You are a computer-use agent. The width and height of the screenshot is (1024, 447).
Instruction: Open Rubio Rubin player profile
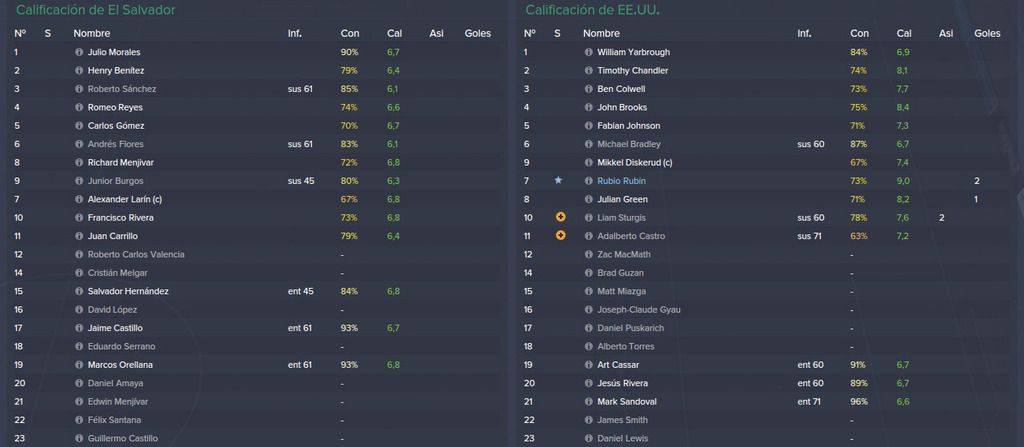621,181
